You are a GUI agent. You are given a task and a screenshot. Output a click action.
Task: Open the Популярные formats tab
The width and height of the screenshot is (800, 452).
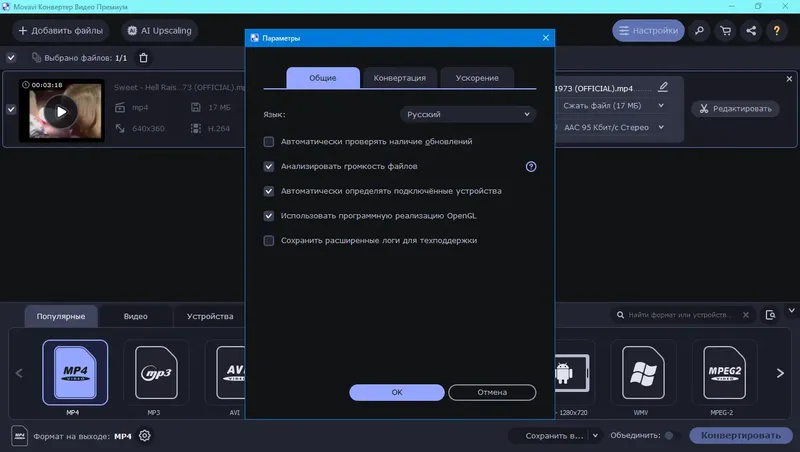[61, 316]
